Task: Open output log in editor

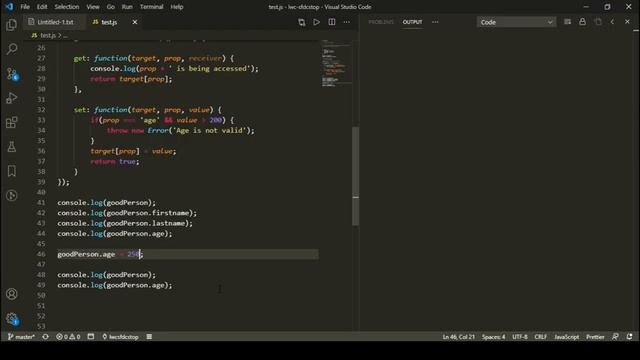Action: point(598,22)
